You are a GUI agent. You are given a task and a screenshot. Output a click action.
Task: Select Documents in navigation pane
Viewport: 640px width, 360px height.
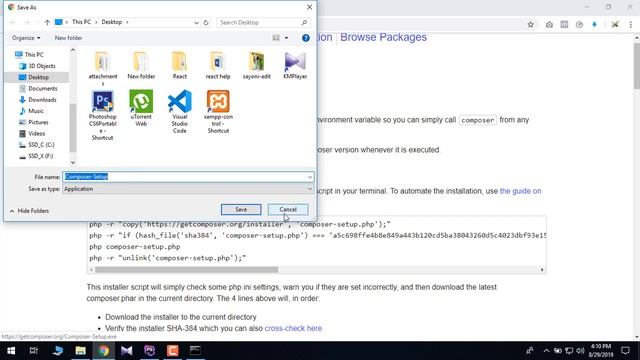click(x=38, y=89)
